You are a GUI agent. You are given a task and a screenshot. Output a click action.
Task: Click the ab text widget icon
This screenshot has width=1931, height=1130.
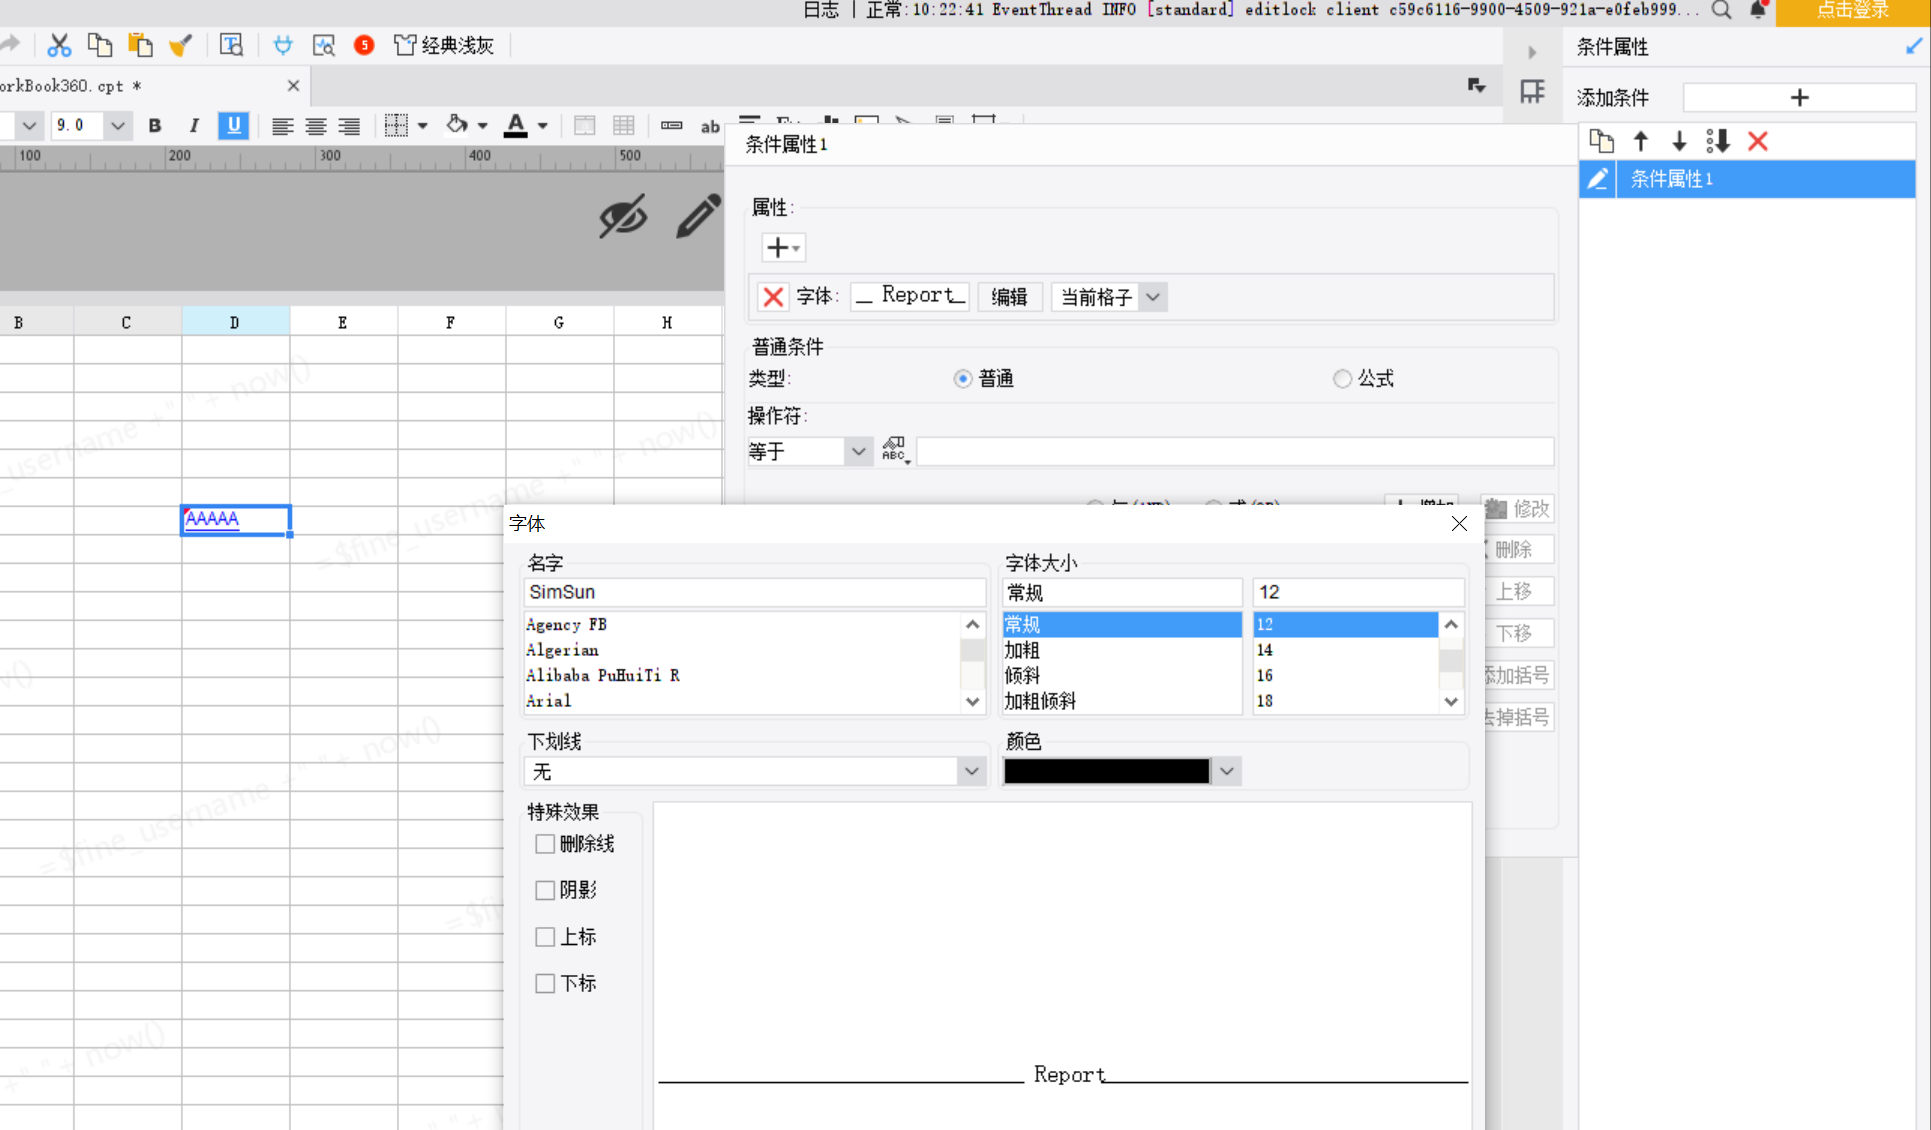coord(710,126)
